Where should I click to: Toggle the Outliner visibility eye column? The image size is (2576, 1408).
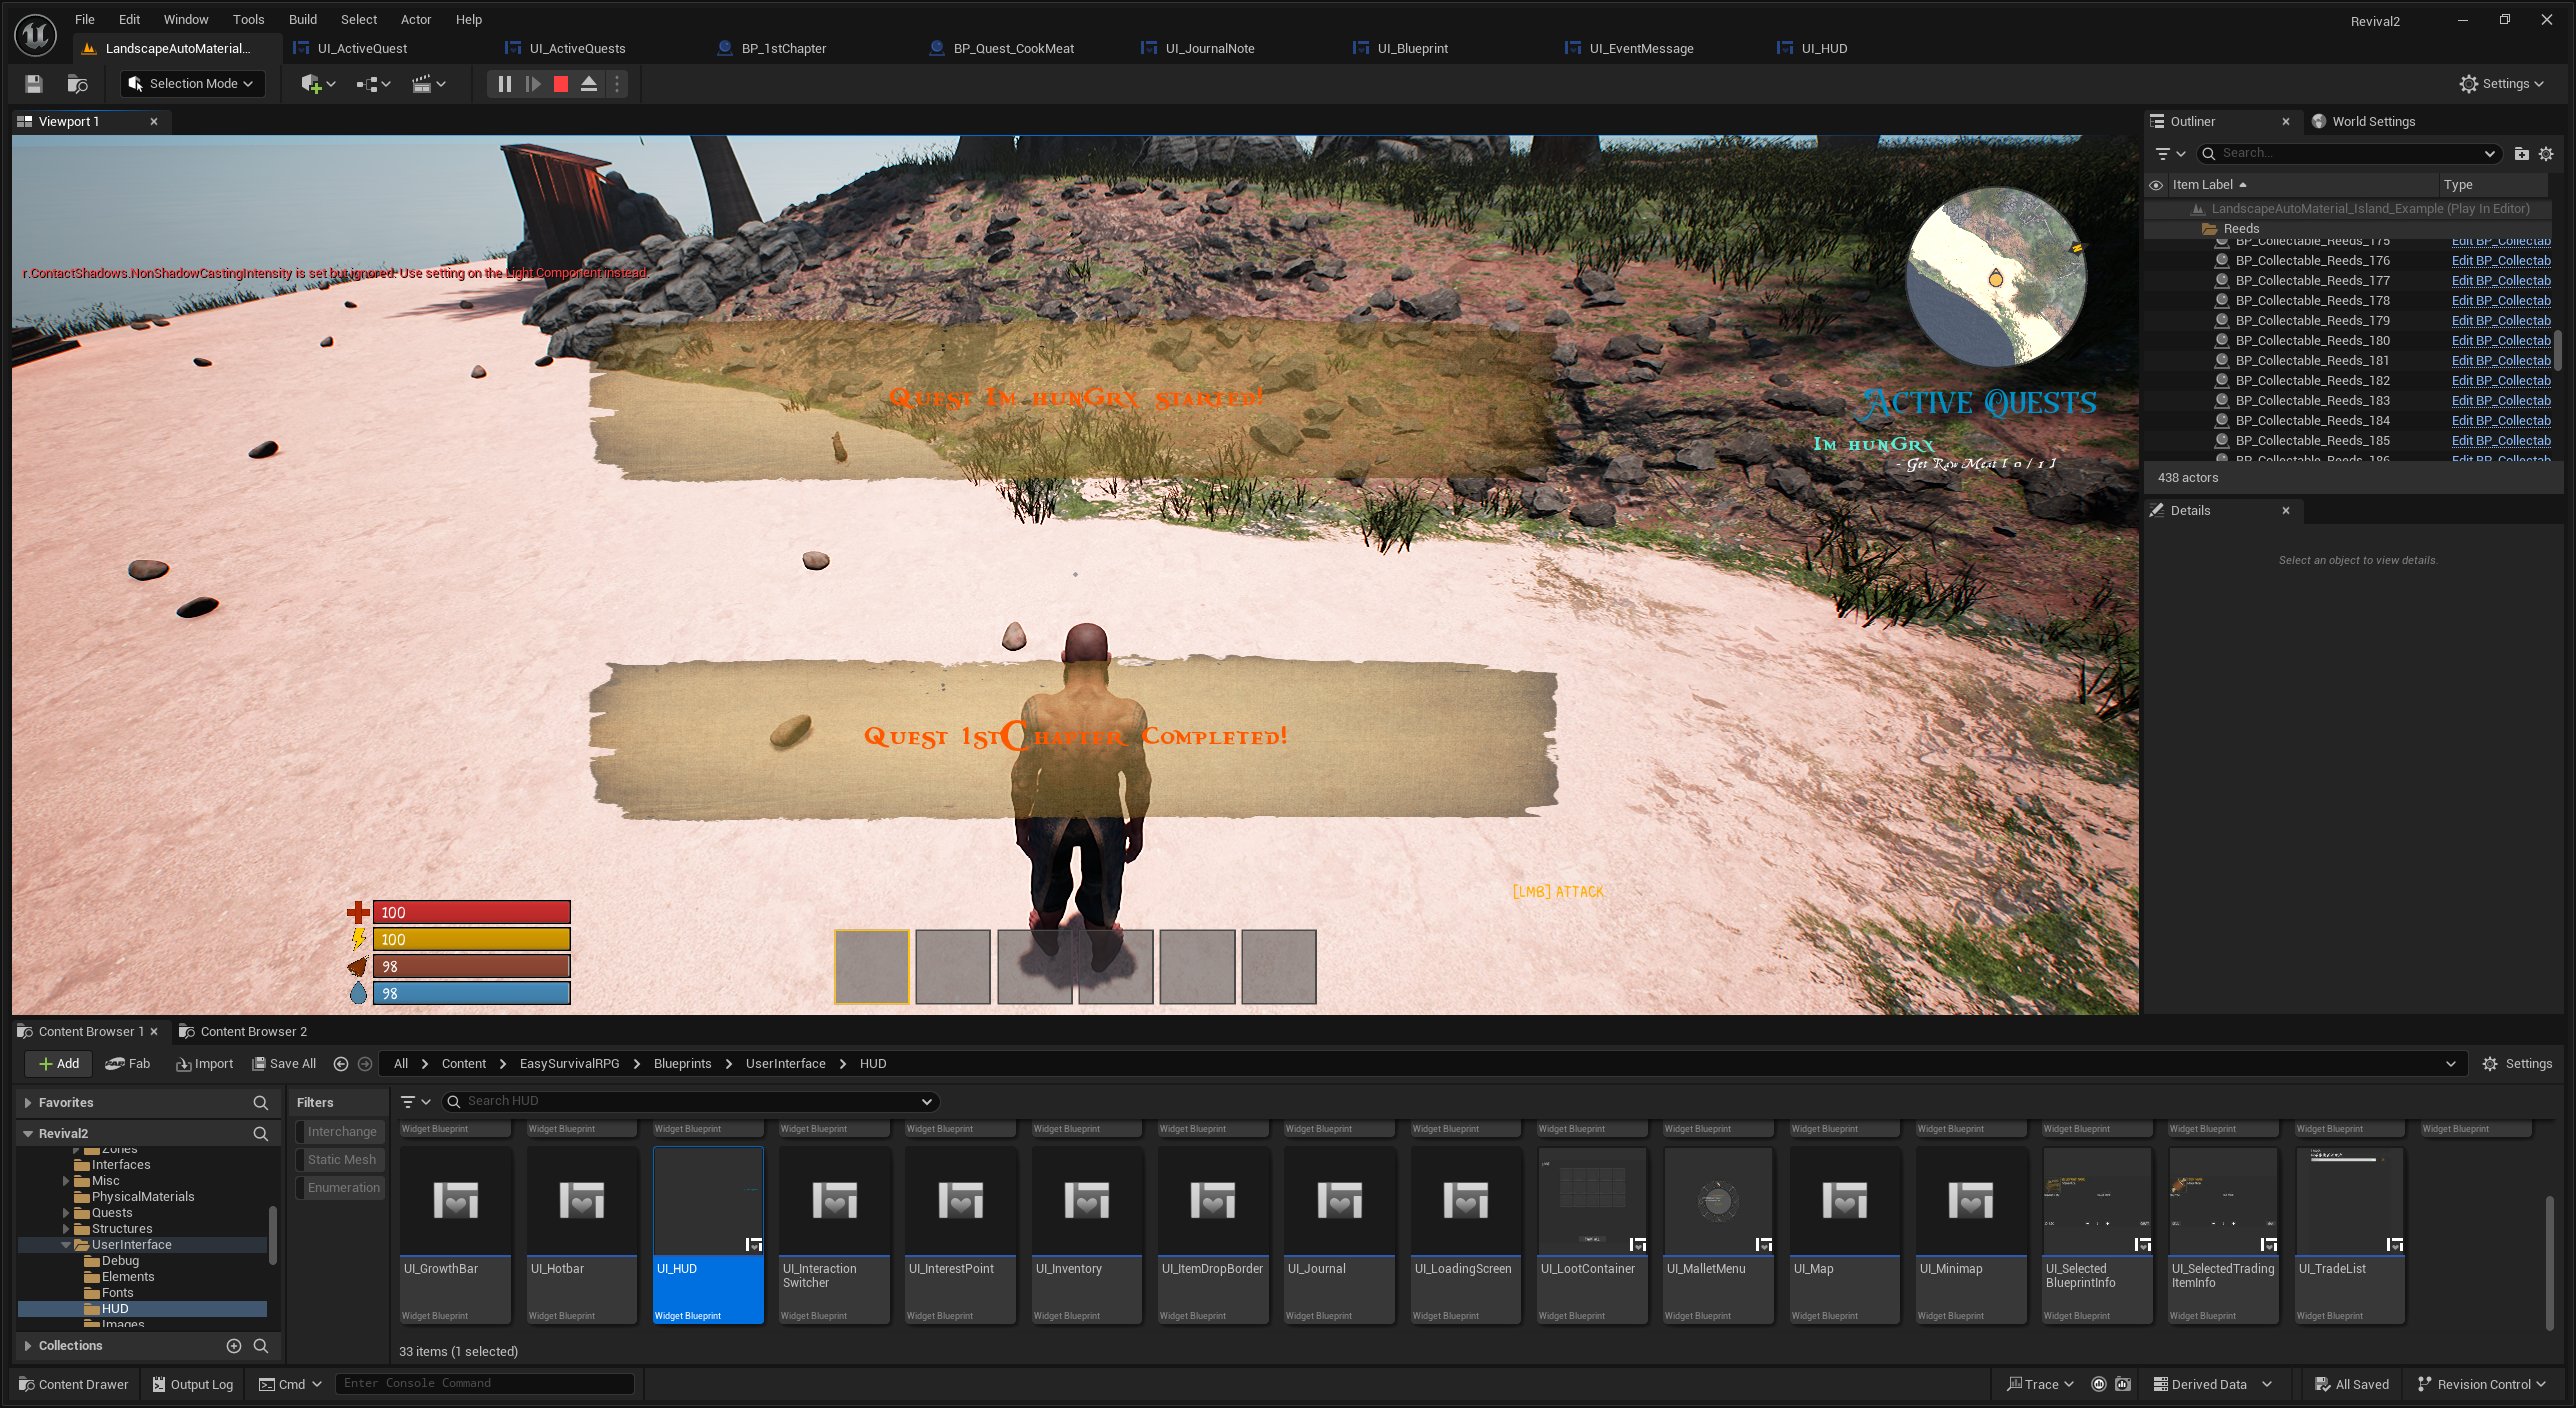pos(2156,185)
